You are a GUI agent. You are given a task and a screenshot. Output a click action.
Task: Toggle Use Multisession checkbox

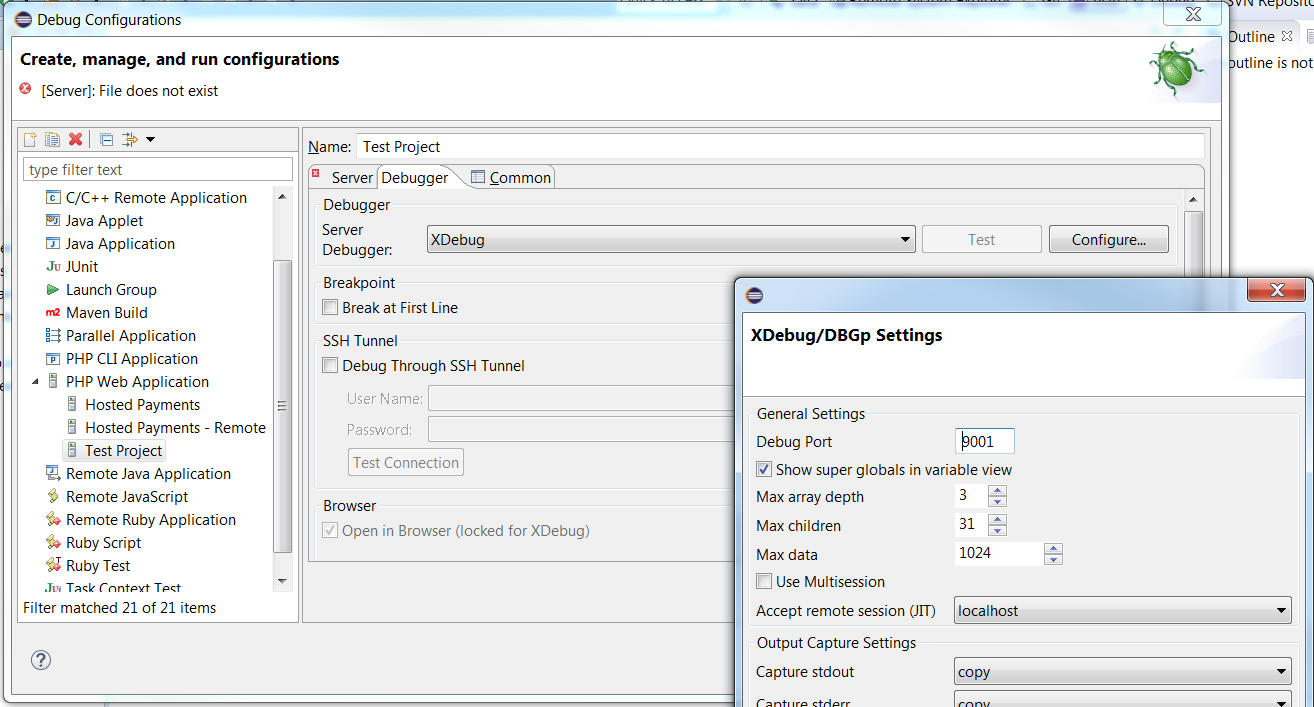pos(764,582)
